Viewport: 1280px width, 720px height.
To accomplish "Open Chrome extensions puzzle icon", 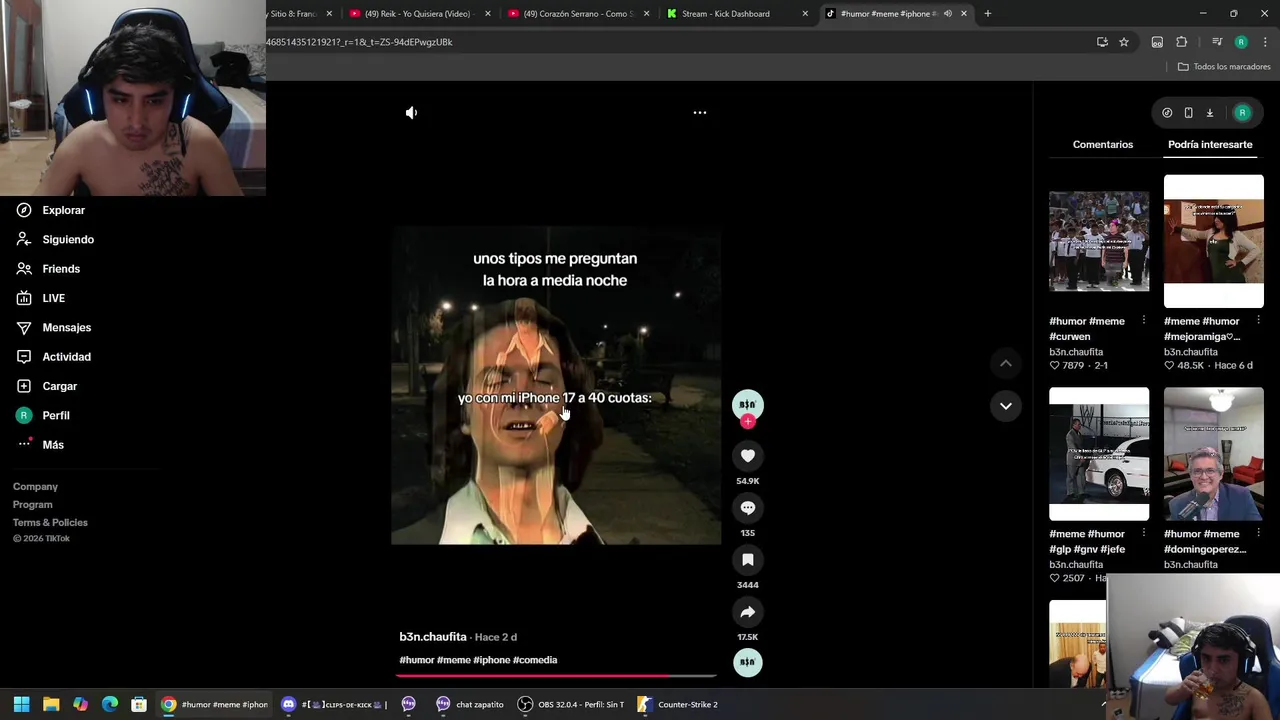I will point(1182,42).
